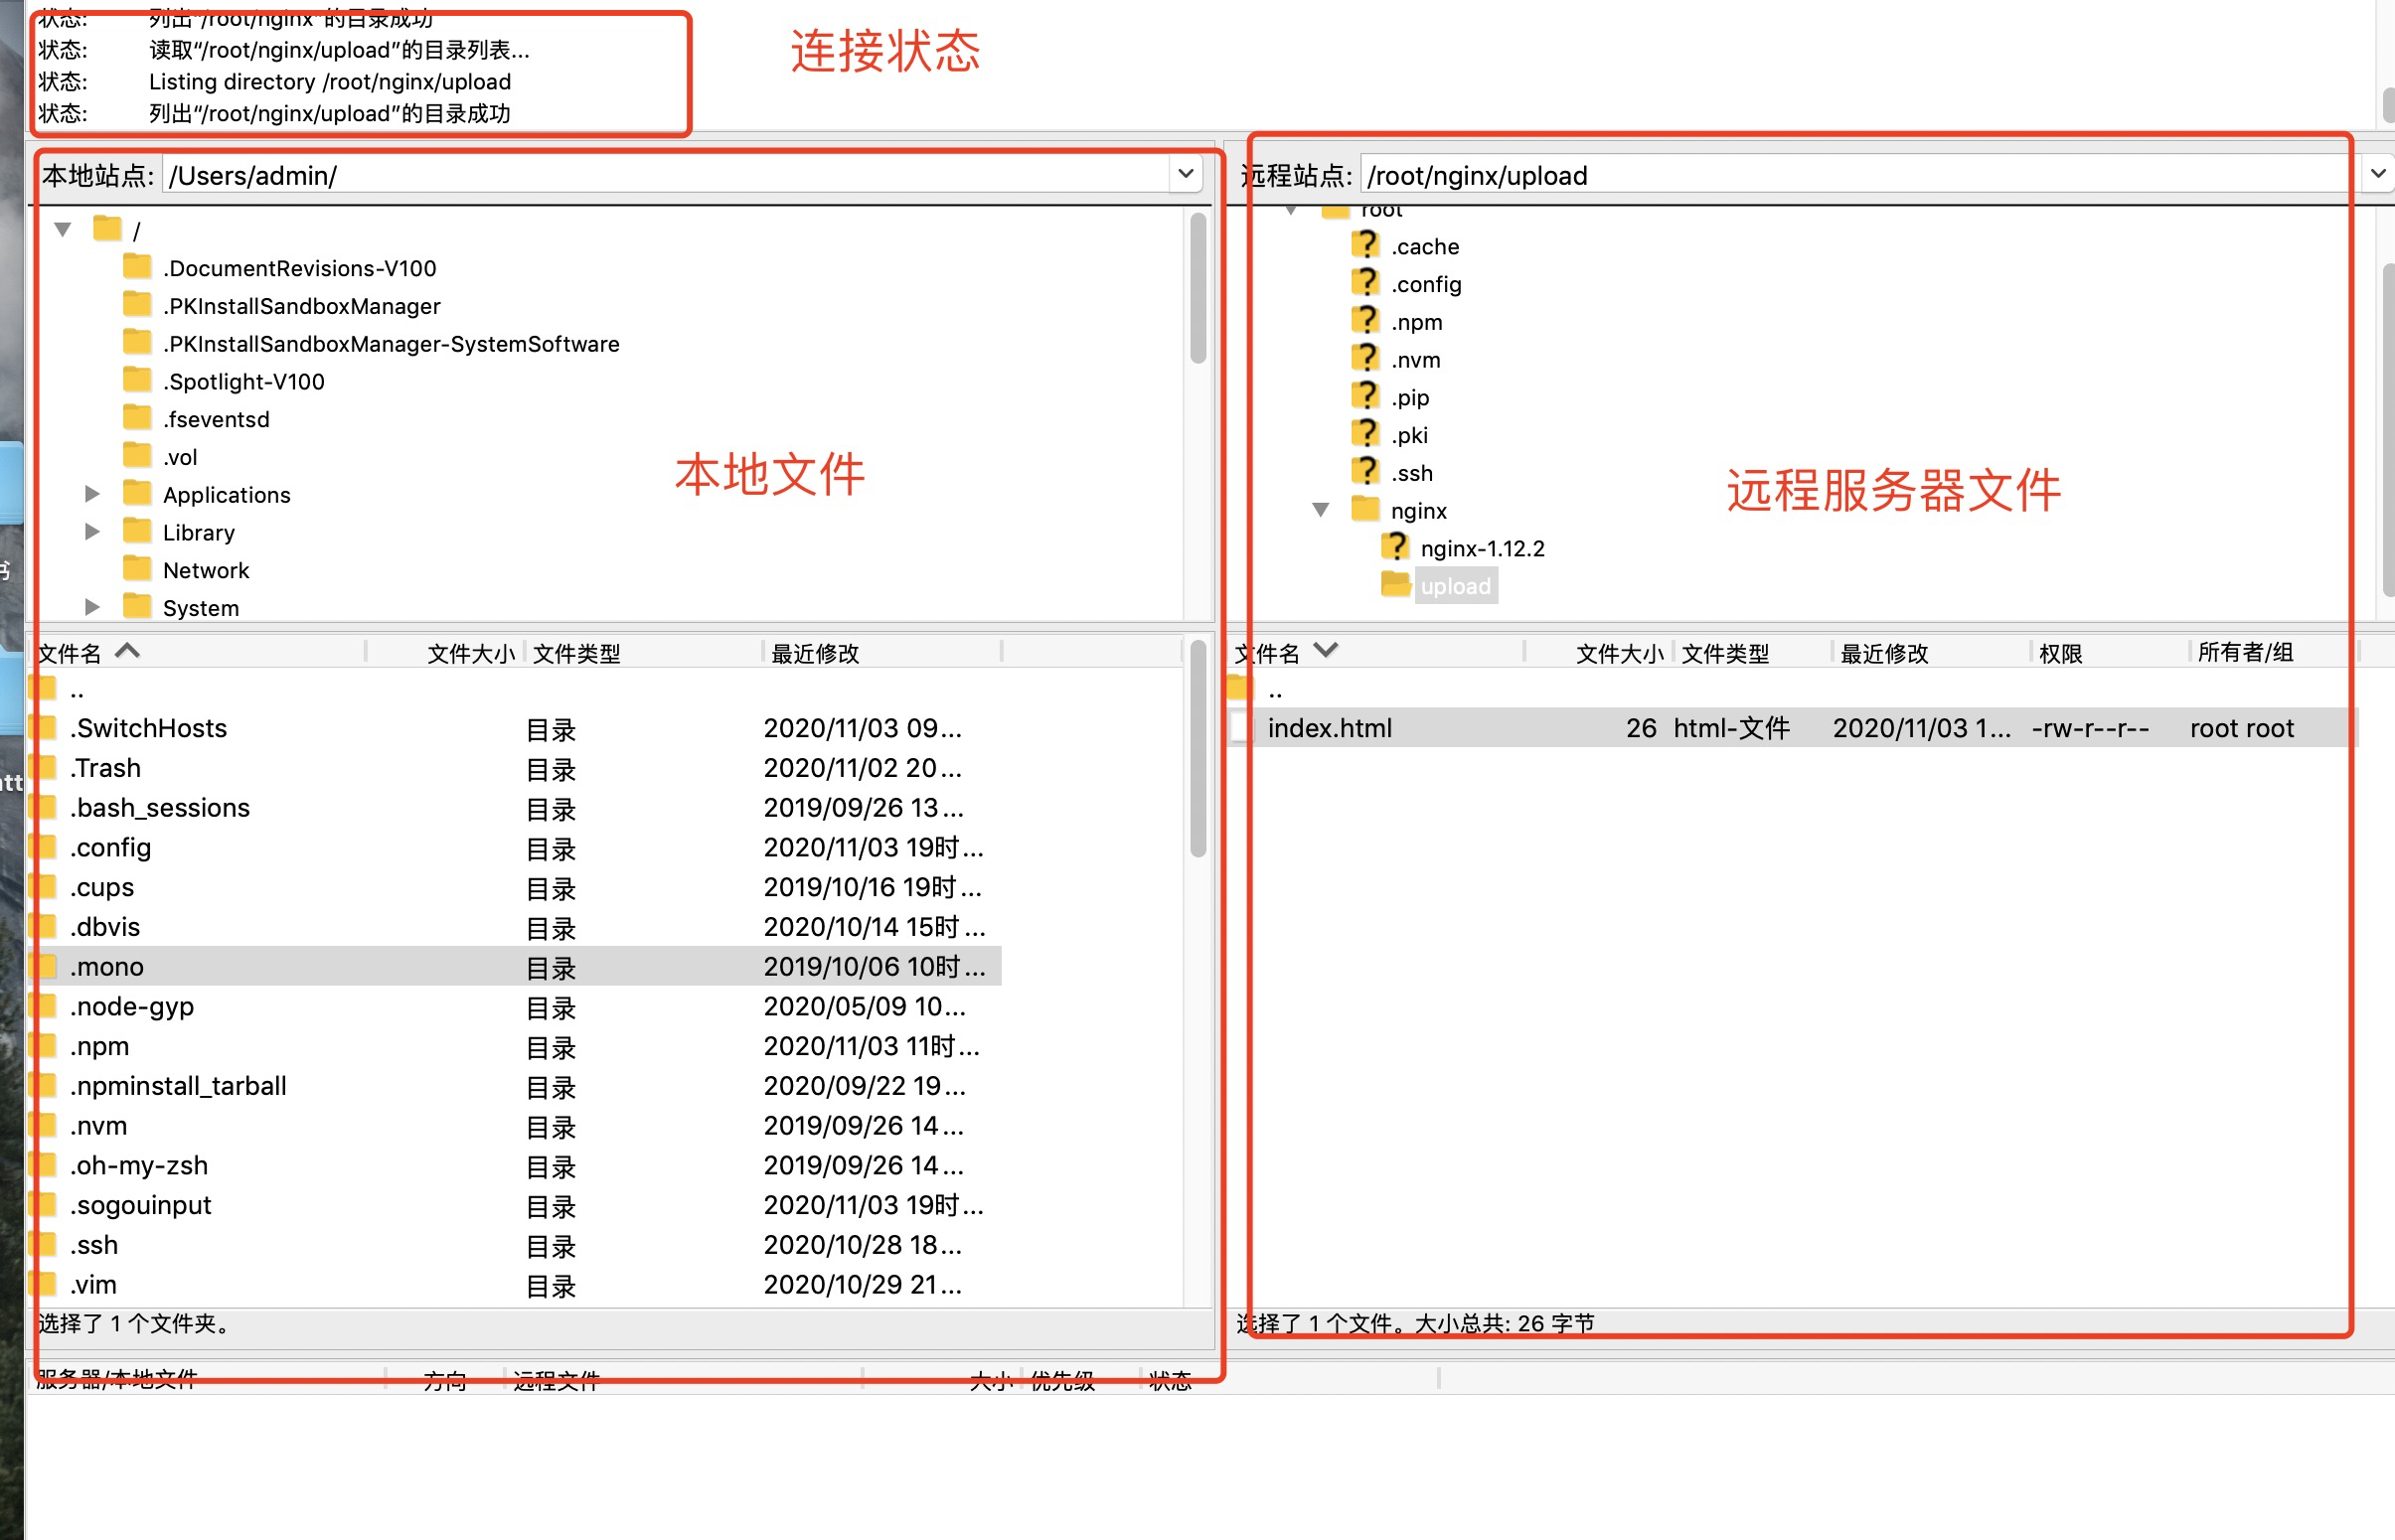The image size is (2395, 1540).
Task: Sort remote files by 权限 column header
Action: (2061, 653)
